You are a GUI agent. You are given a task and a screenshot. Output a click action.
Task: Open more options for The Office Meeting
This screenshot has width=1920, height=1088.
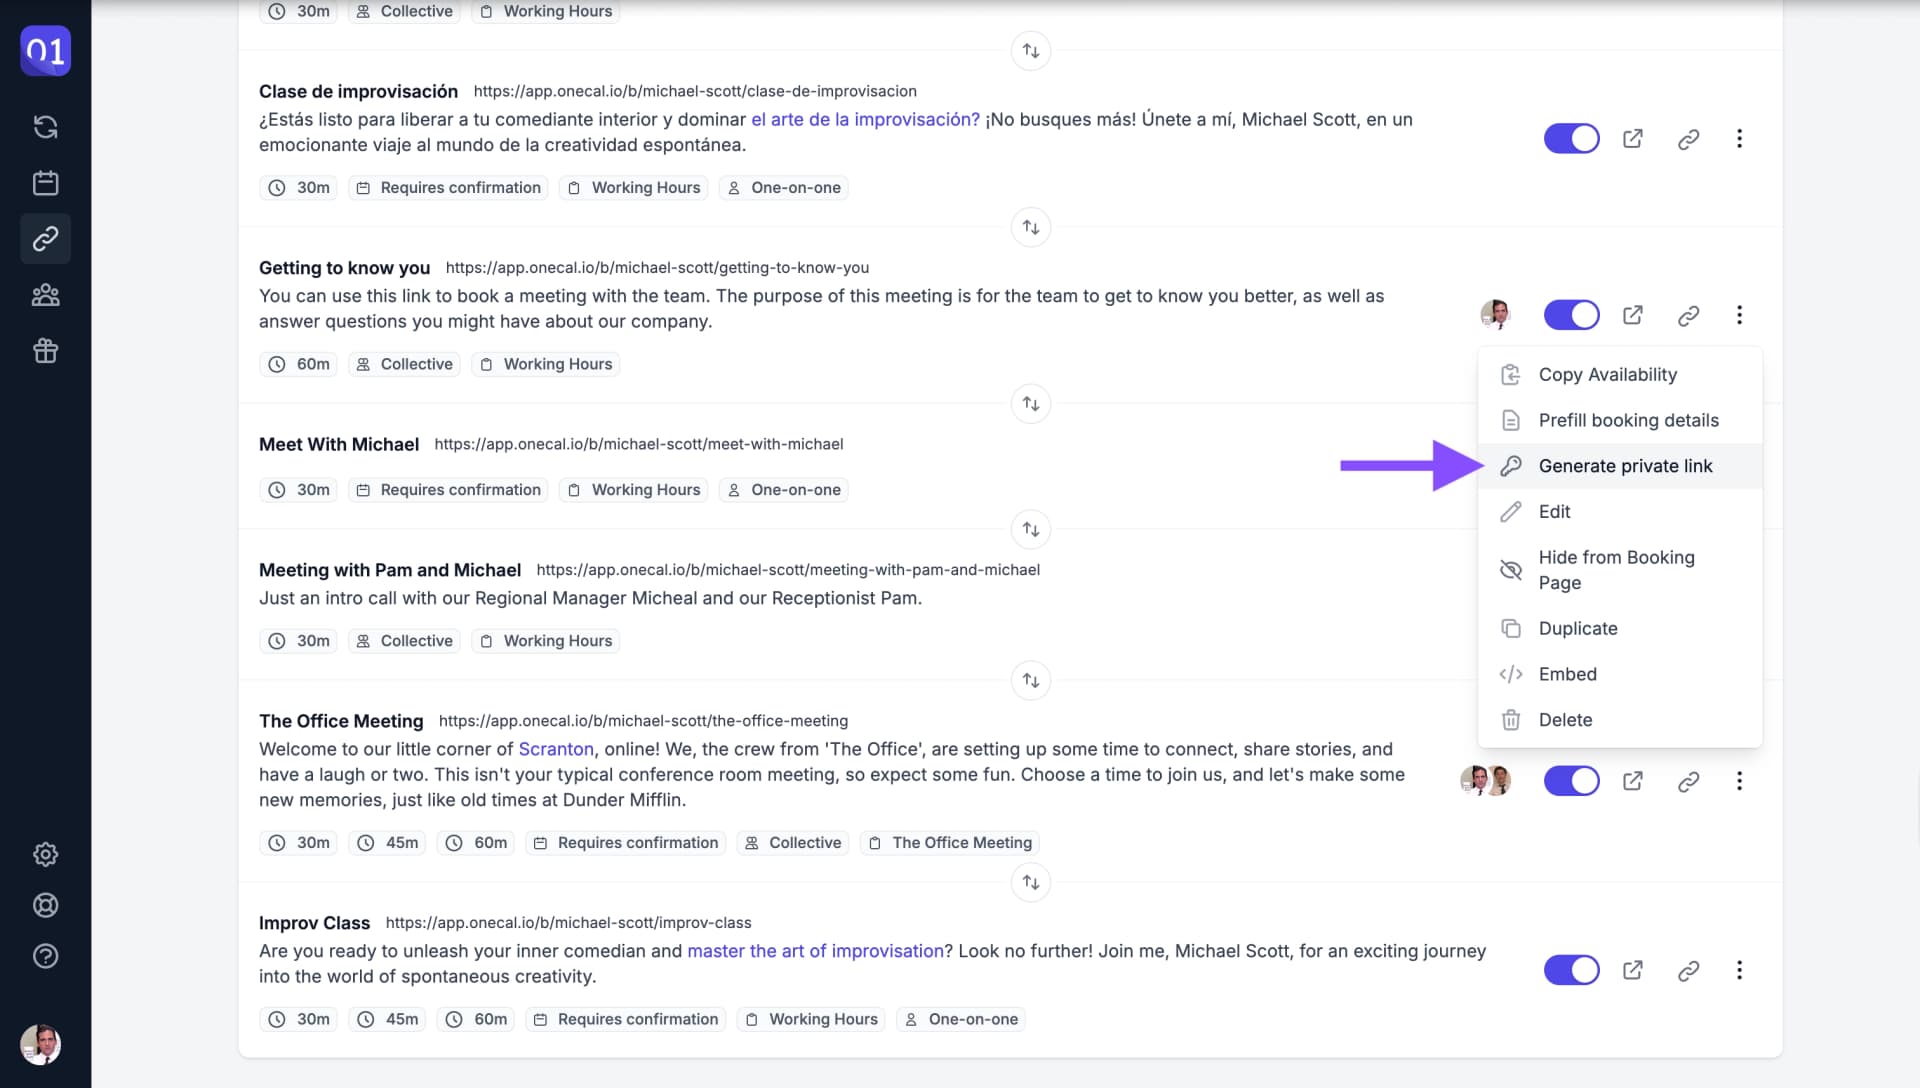1739,781
